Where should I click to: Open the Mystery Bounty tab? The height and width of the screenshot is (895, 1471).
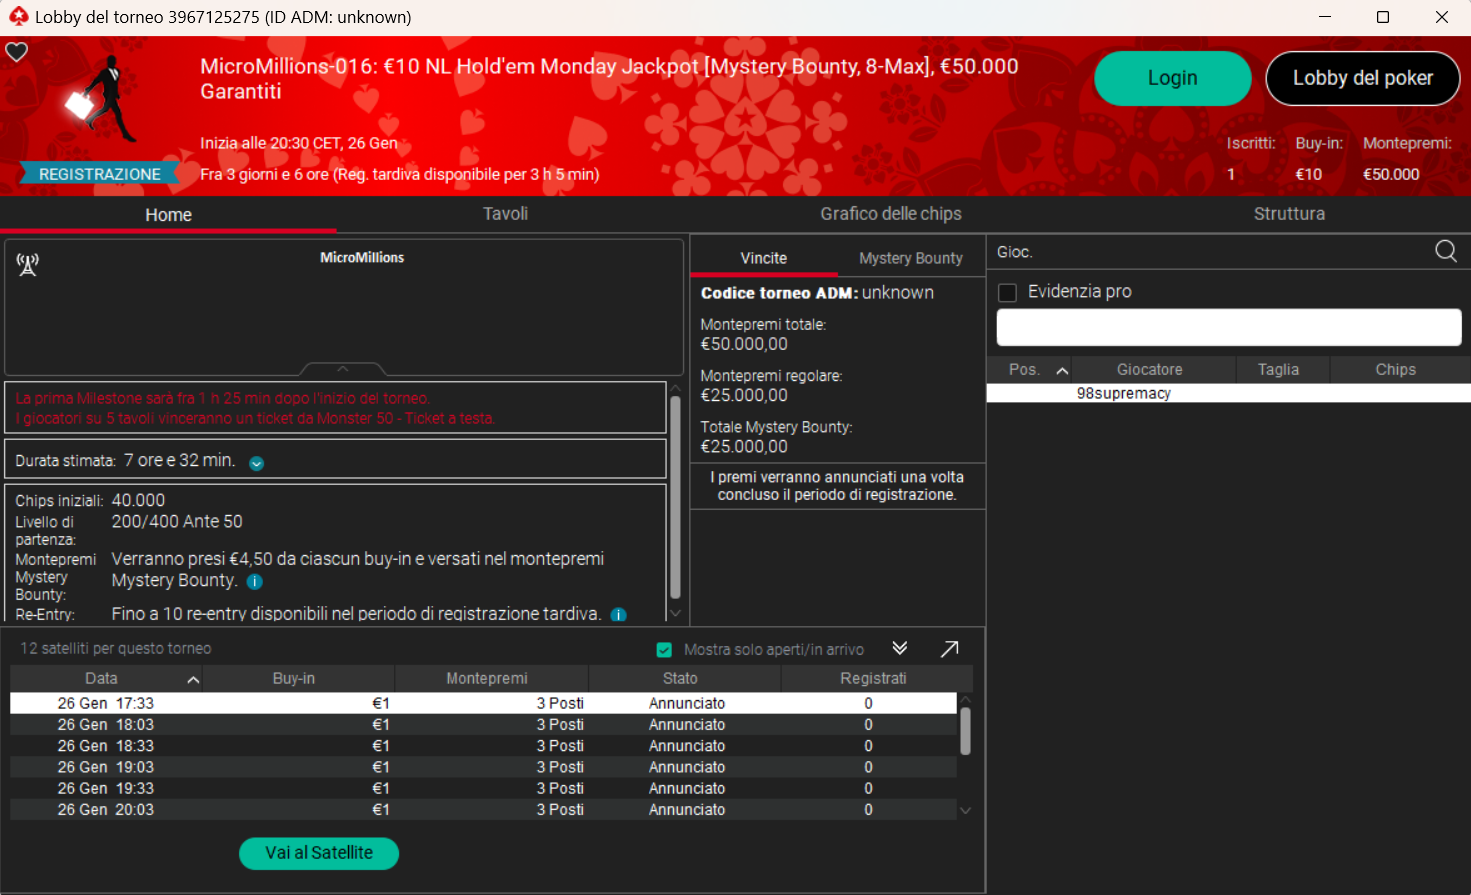tap(910, 258)
